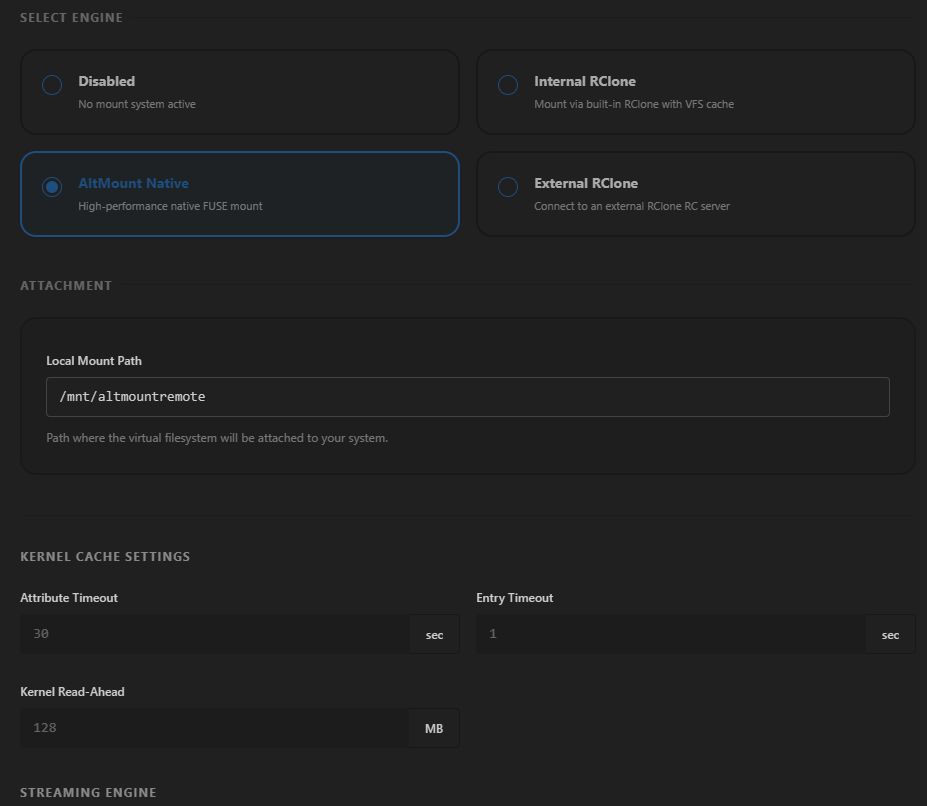Click the 'Internal RClone' card title
Image resolution: width=927 pixels, height=806 pixels.
[585, 82]
